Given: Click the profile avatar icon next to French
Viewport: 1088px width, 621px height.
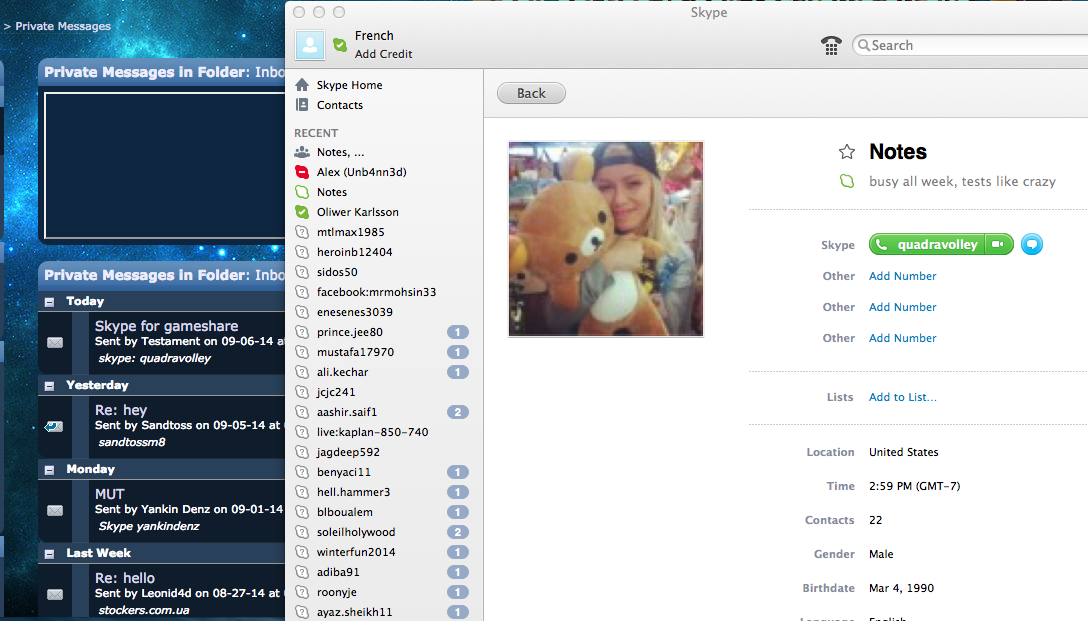Looking at the screenshot, I should pos(309,45).
